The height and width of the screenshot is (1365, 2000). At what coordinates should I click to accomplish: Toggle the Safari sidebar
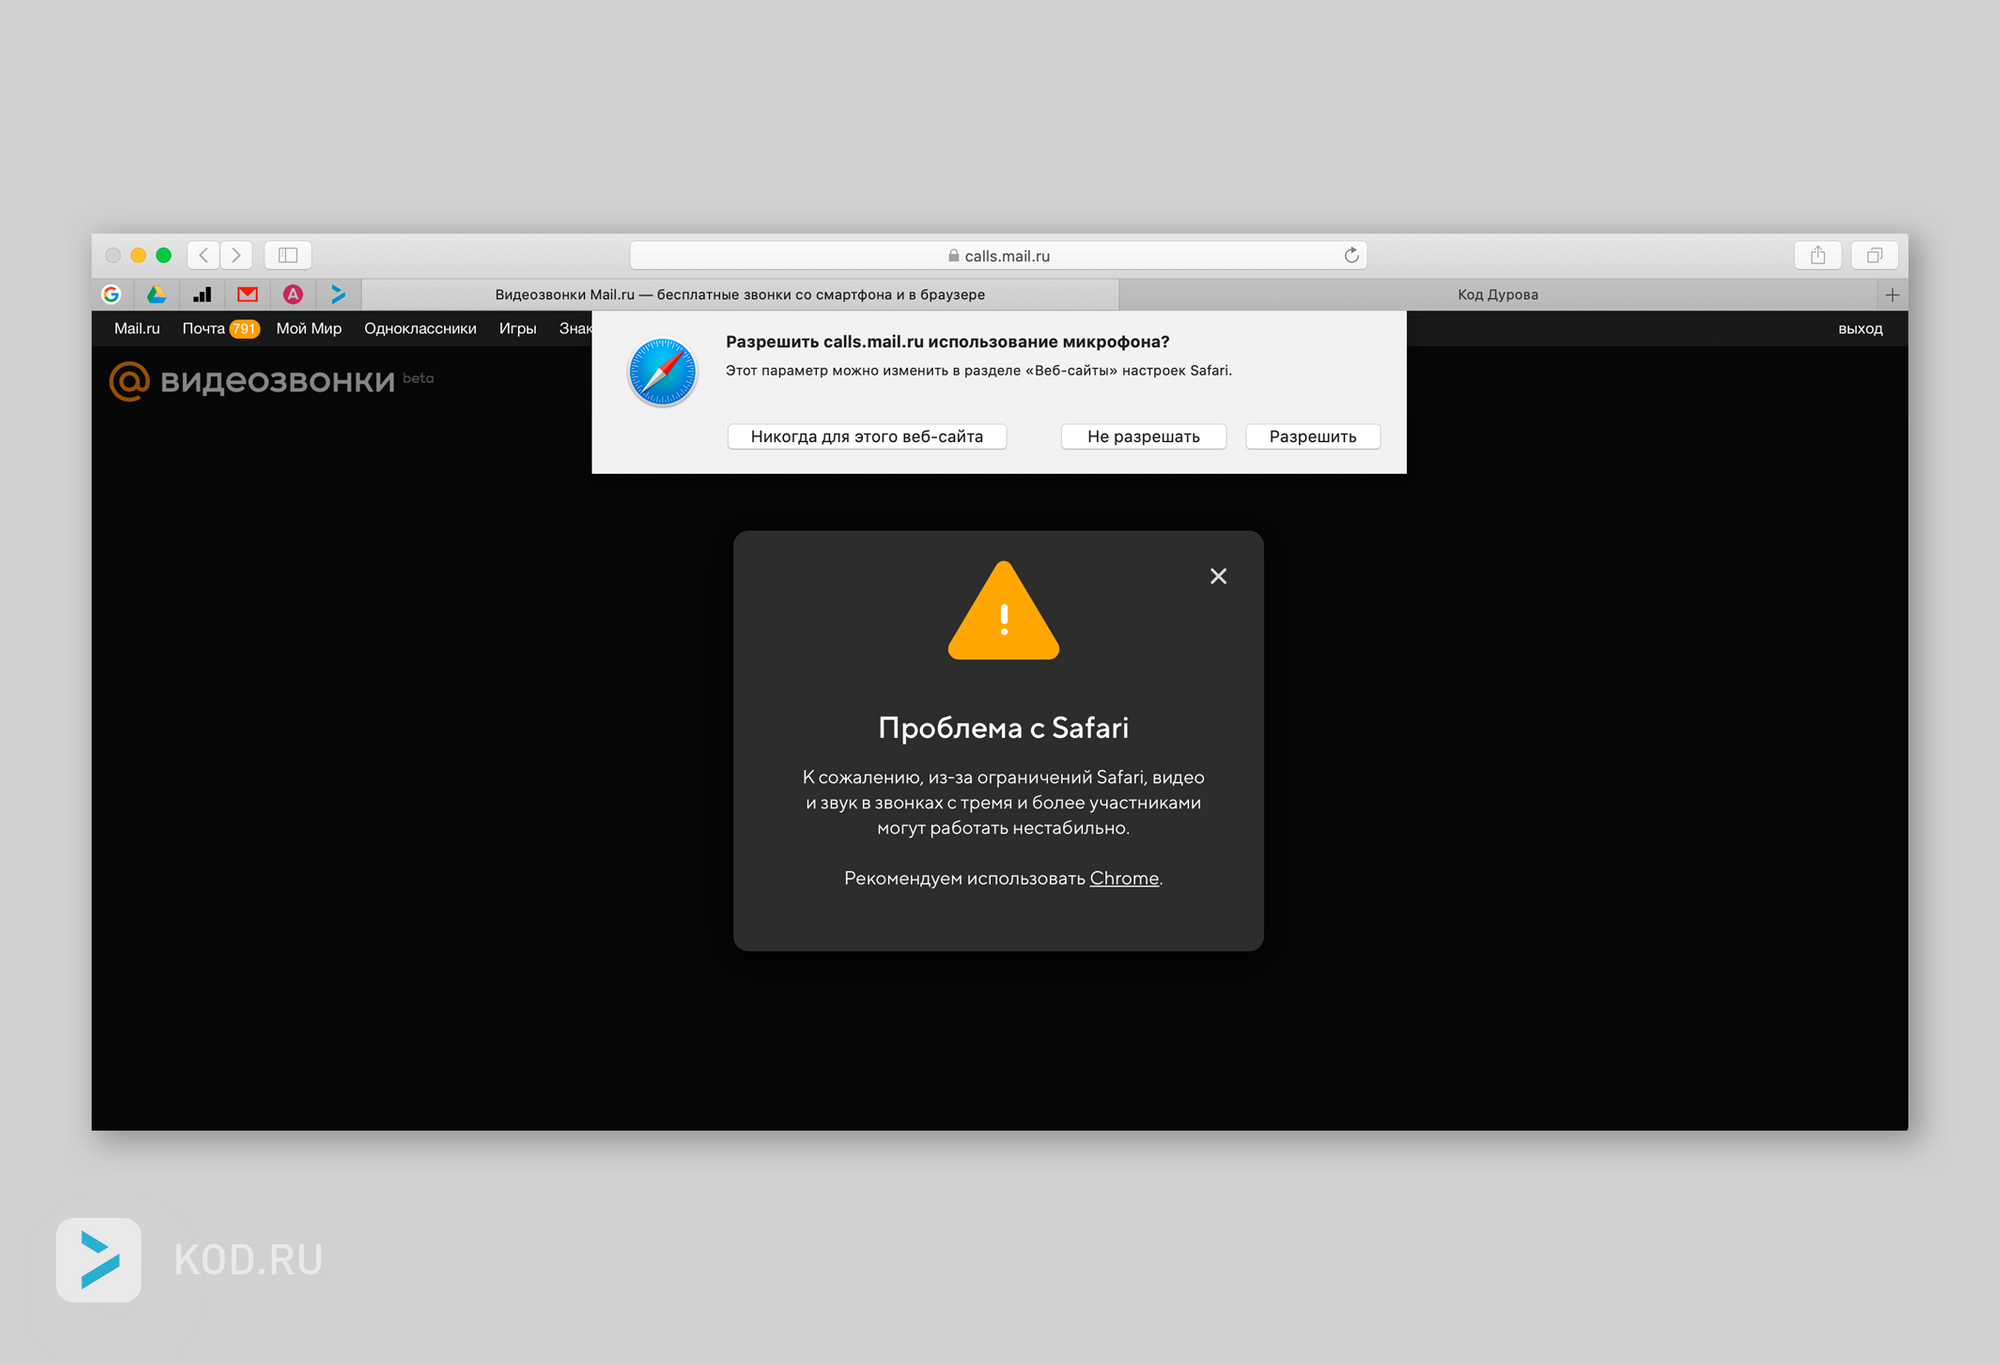pyautogui.click(x=288, y=255)
